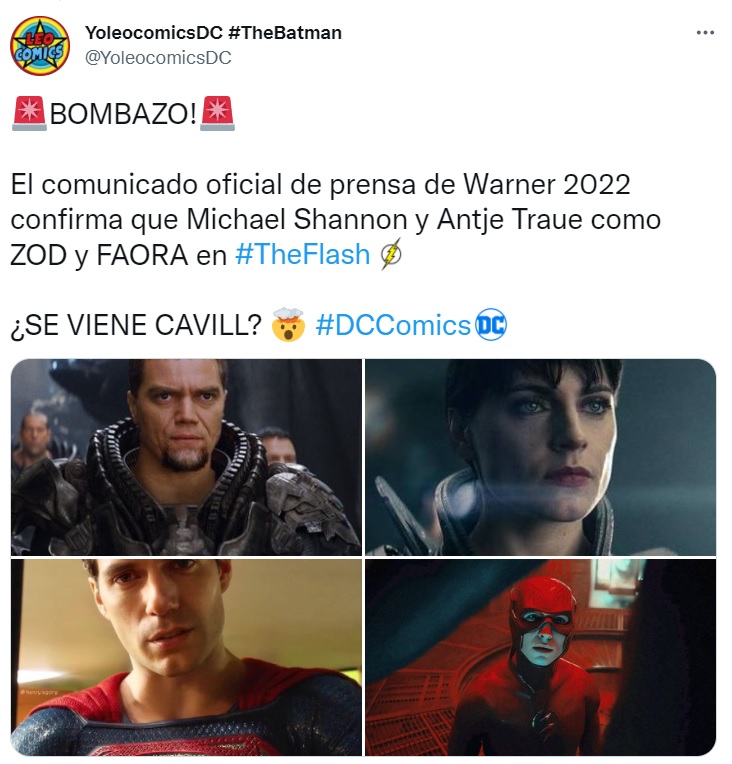Click the exploding head emoji
Screen dimensions: 732x764
(289, 325)
